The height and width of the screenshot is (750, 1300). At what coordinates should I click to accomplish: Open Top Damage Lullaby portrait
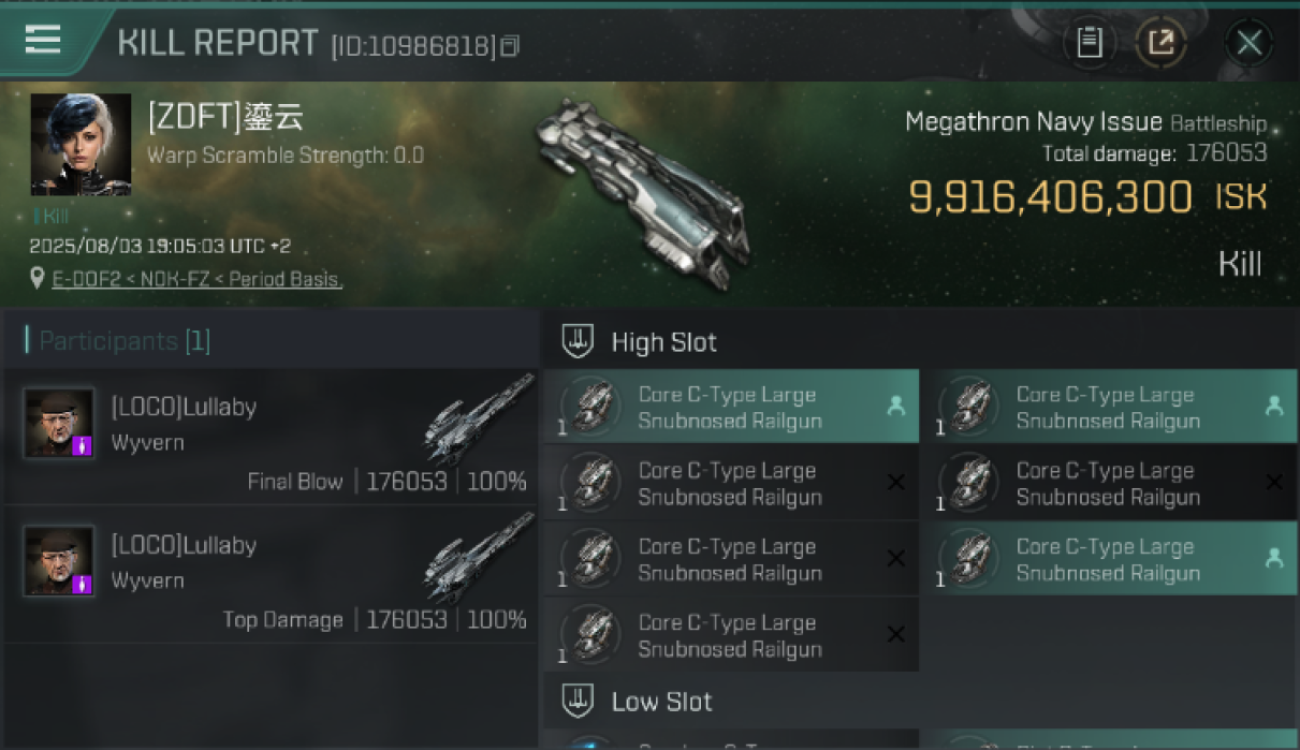(59, 561)
